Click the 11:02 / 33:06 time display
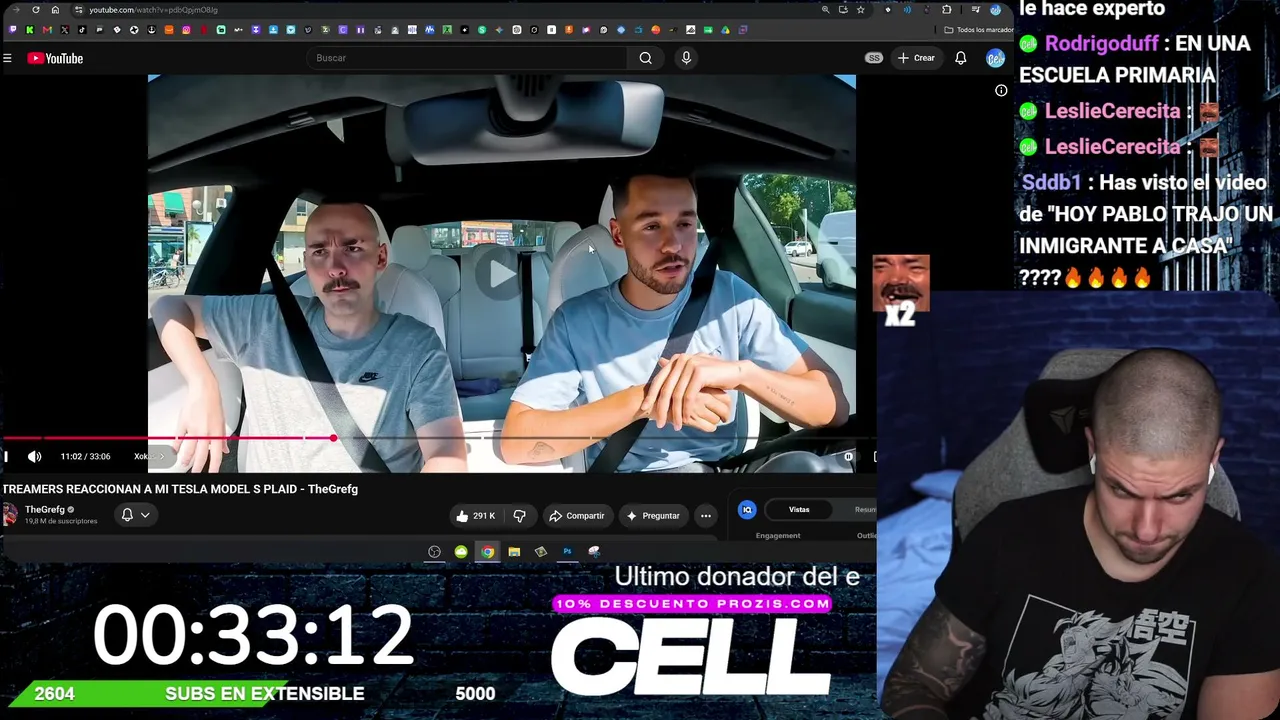 pos(85,457)
